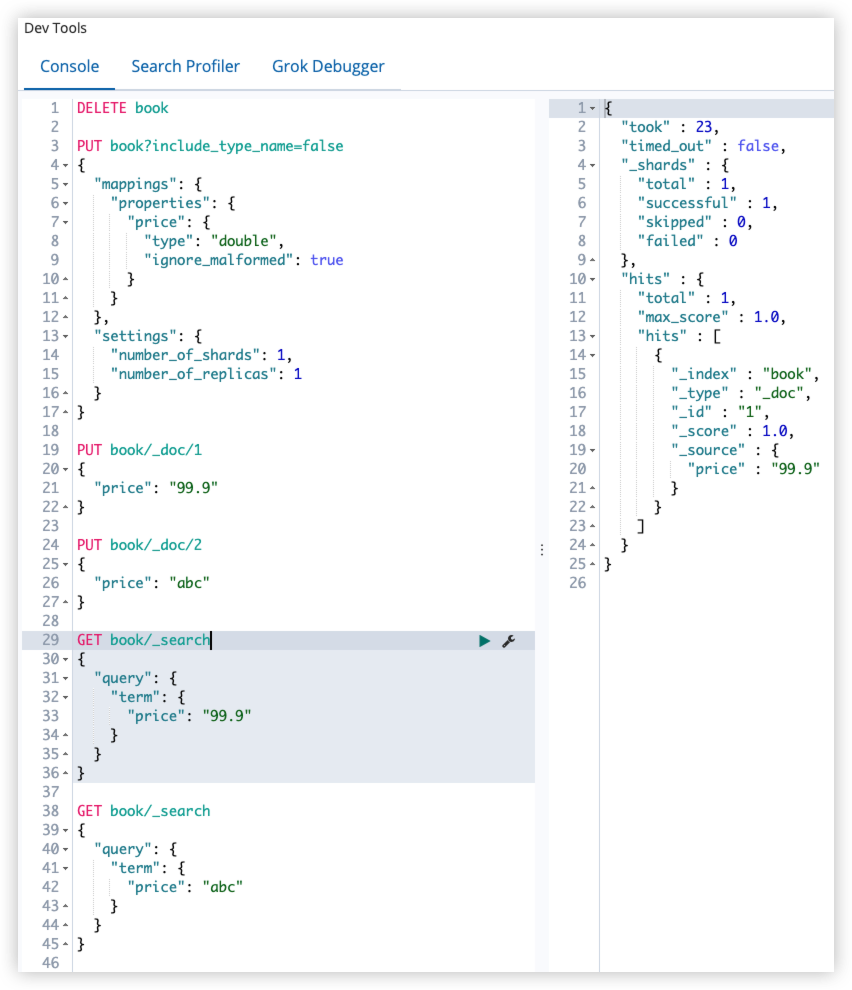
Task: Collapse the "mappings" block on line 5
Action: [66, 184]
